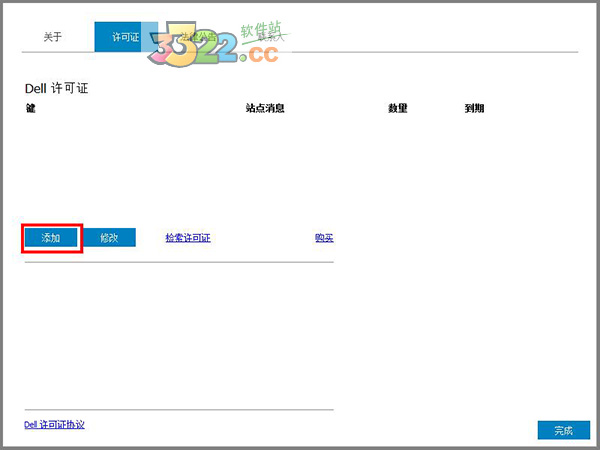Viewport: 600px width, 450px height.
Task: Switch to the 关于 tab
Action: pos(52,37)
